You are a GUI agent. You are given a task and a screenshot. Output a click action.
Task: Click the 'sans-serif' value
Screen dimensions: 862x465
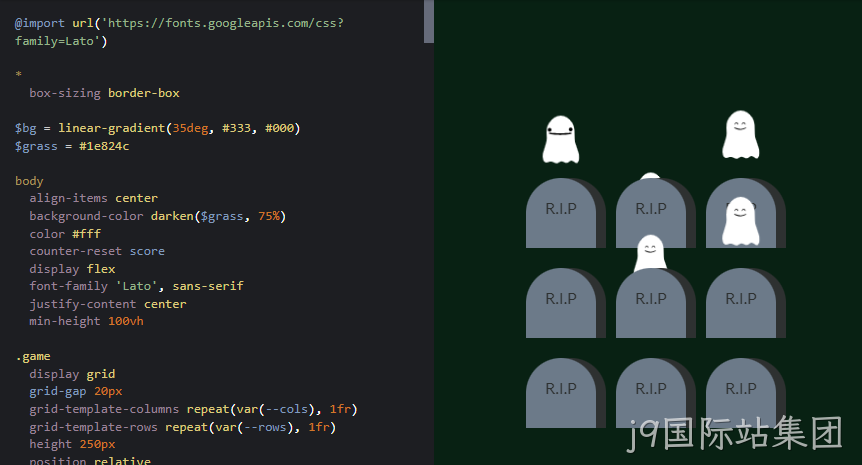(208, 286)
